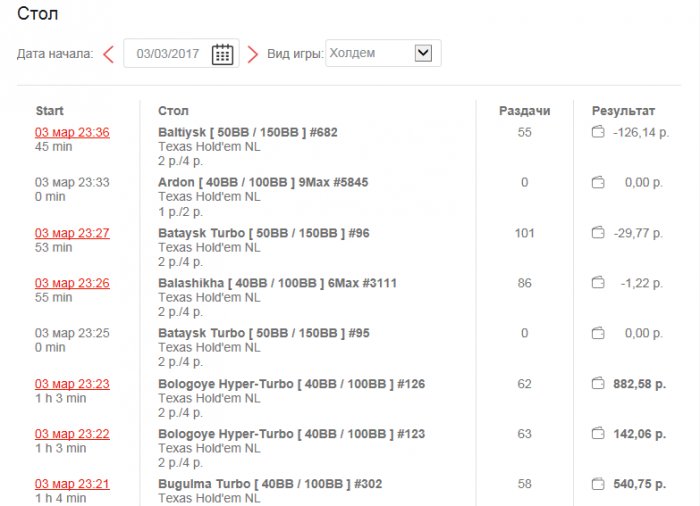Viewport: 700px width, 506px height.
Task: Select Bataysk Turbo [ 50BB / 150BB ] #95
Action: (264, 333)
